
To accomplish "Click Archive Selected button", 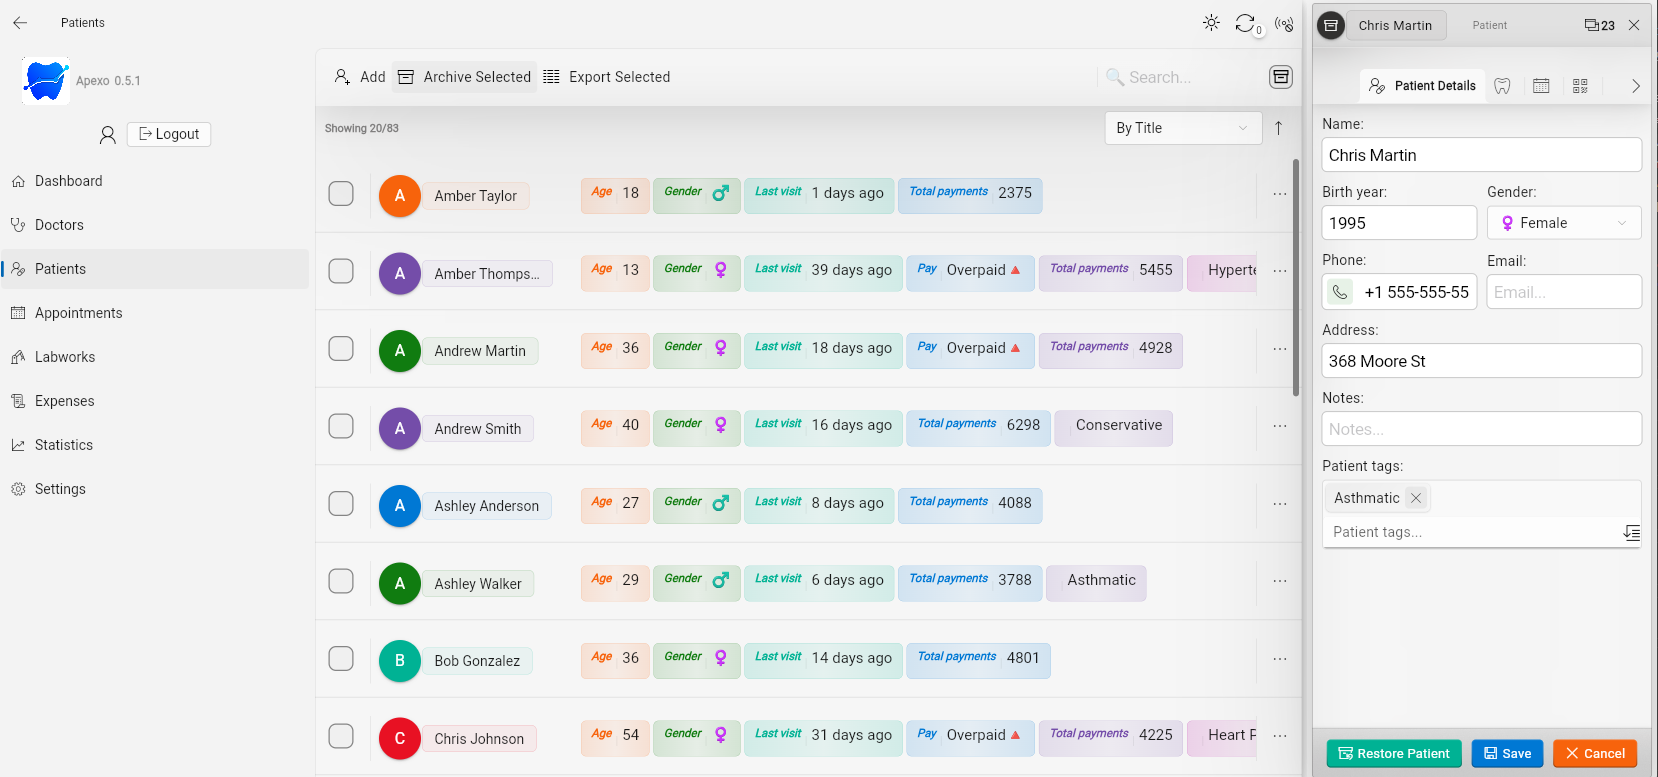I will tap(464, 77).
